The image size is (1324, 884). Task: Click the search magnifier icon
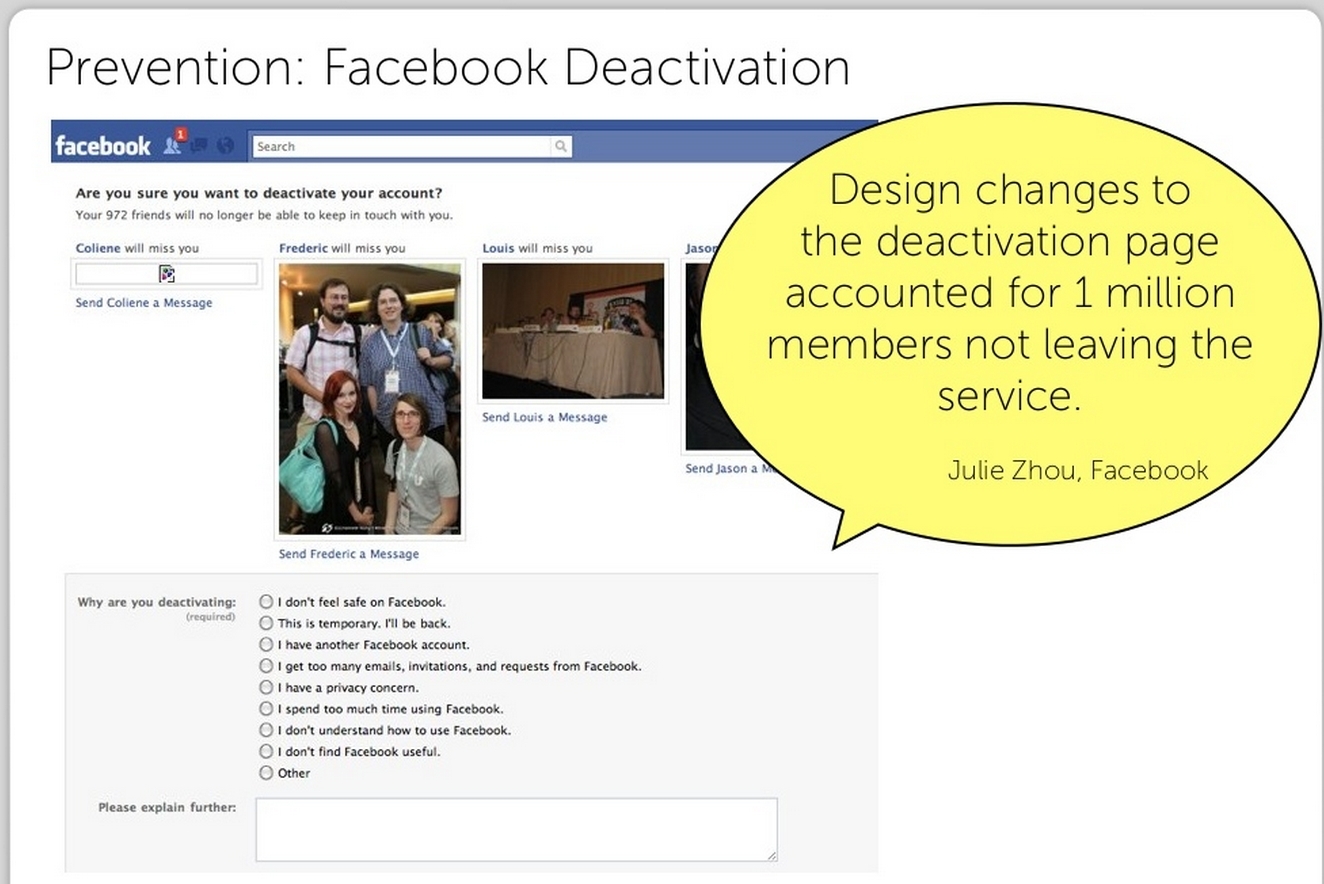[562, 146]
